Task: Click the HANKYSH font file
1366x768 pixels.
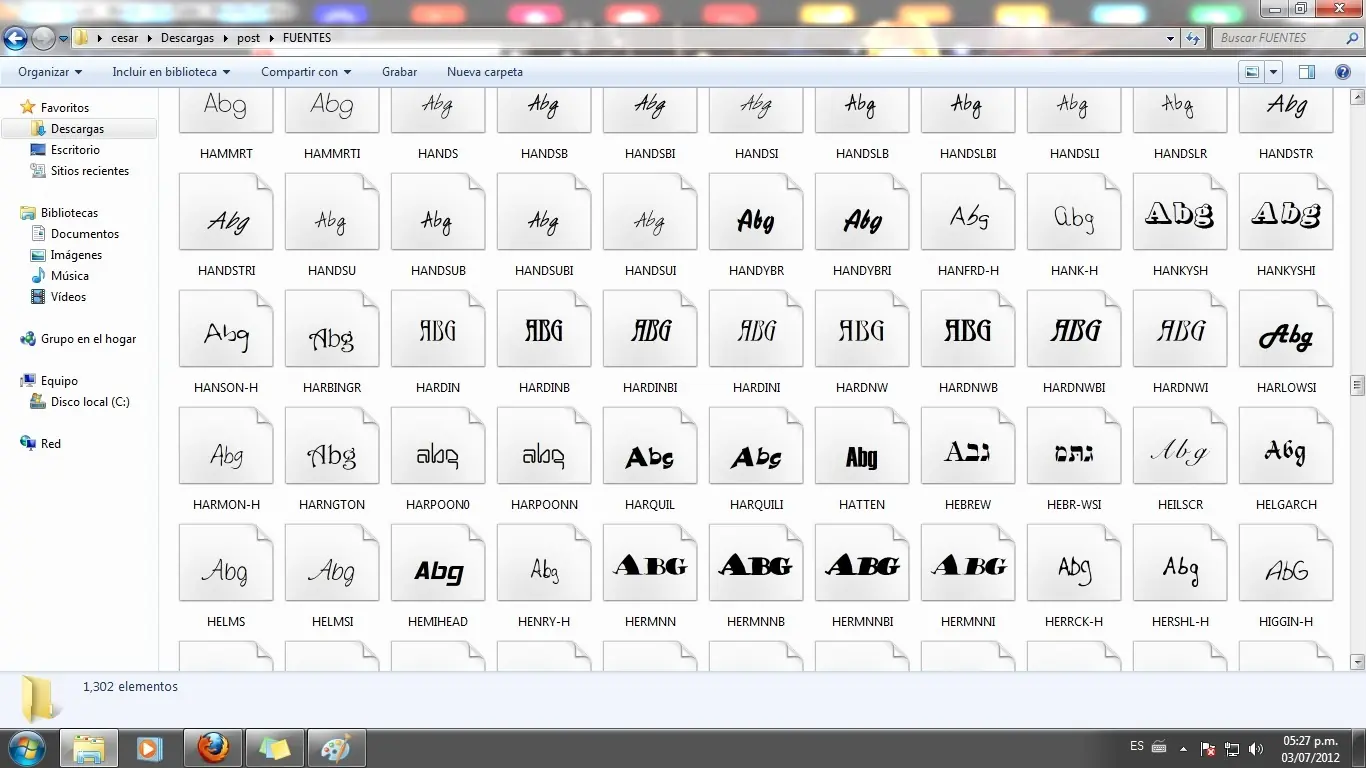Action: point(1180,214)
